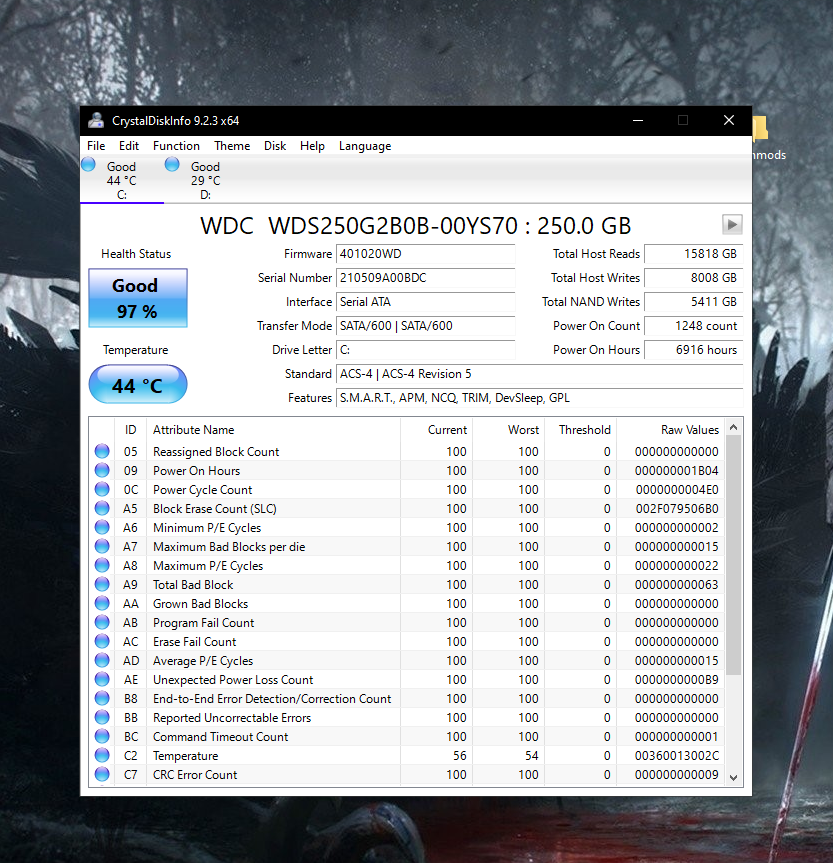The height and width of the screenshot is (863, 833).
Task: Click the status orb for Maximum Bad Blocks per die
Action: (x=102, y=547)
